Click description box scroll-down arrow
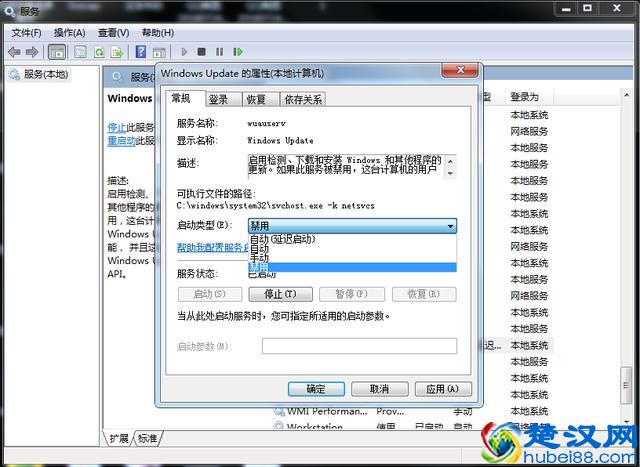This screenshot has height=467, width=640. 450,173
